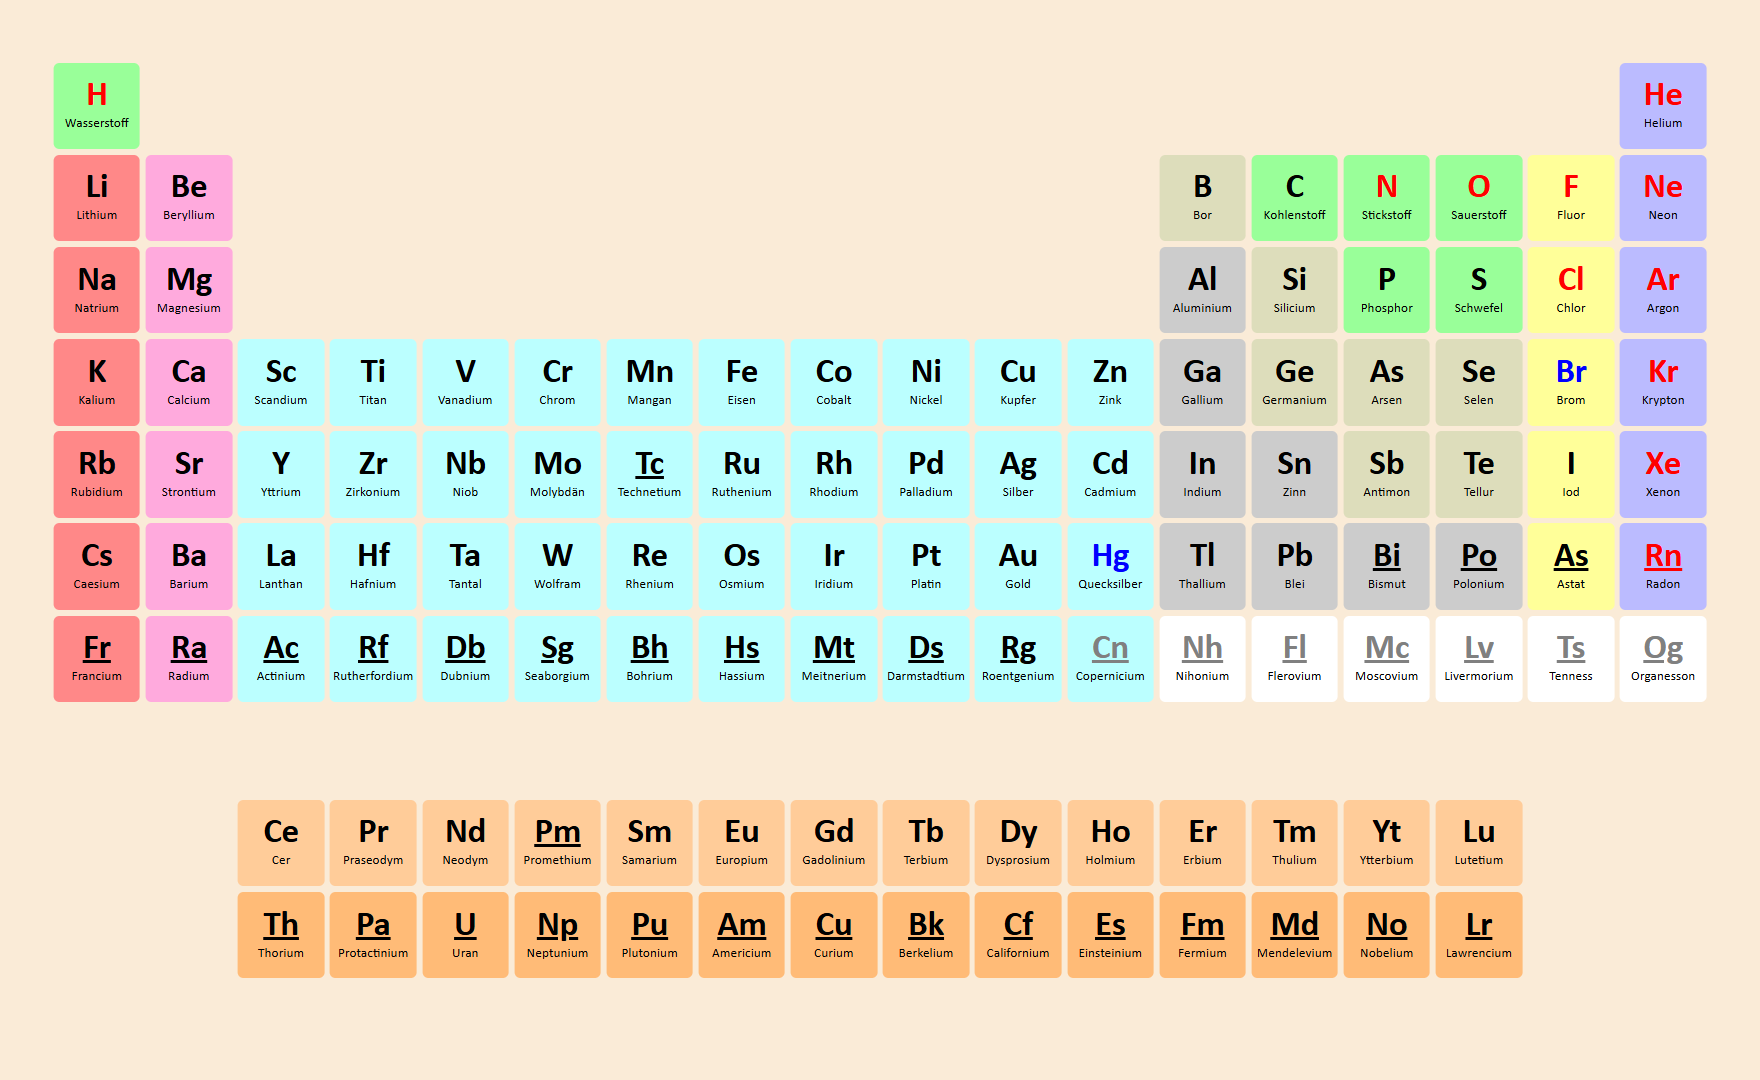
Task: Click the Chlor (Cl) tile
Action: [1571, 290]
